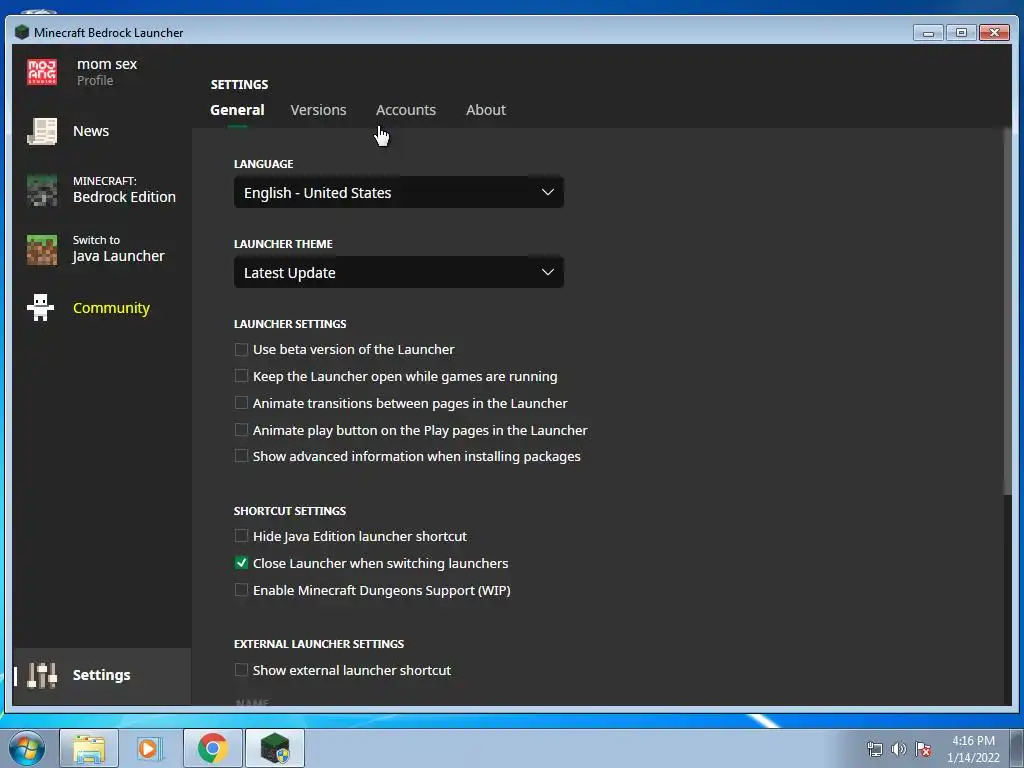Uncheck Close Launcher when switching launchers
1024x768 pixels.
click(241, 563)
